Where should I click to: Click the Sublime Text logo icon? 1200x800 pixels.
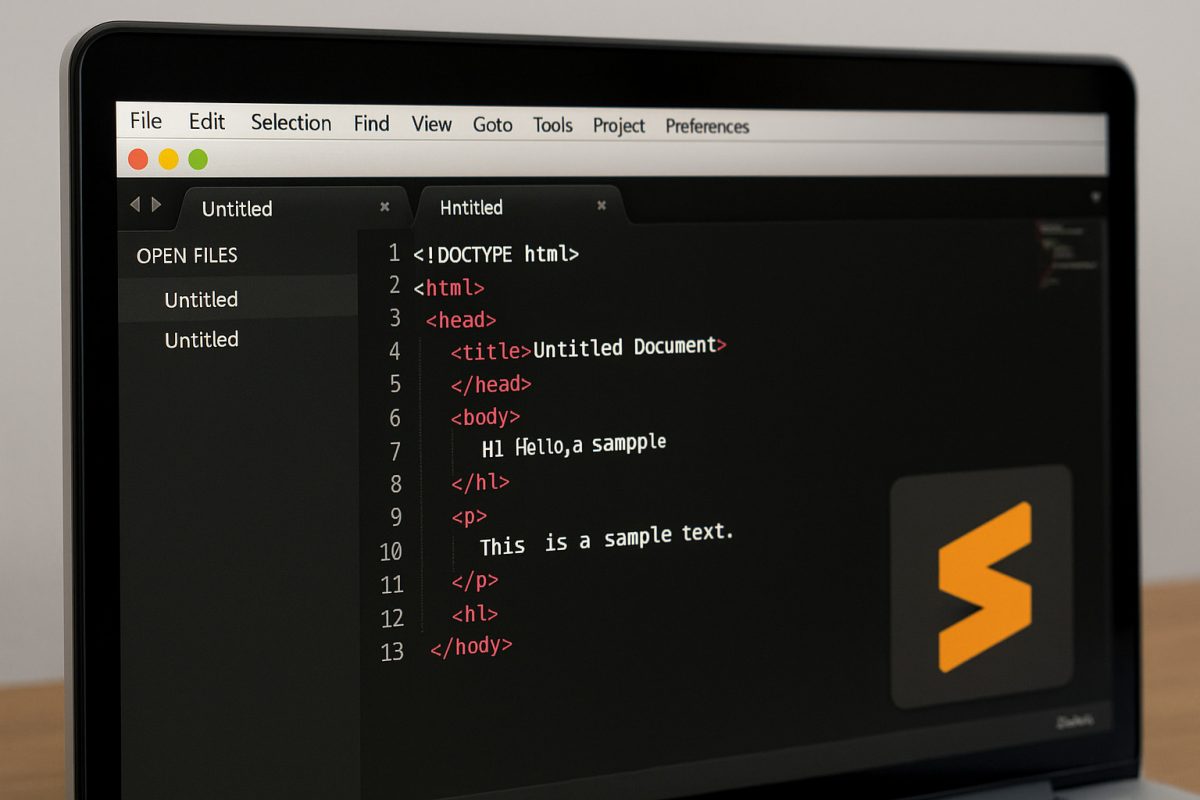(982, 586)
